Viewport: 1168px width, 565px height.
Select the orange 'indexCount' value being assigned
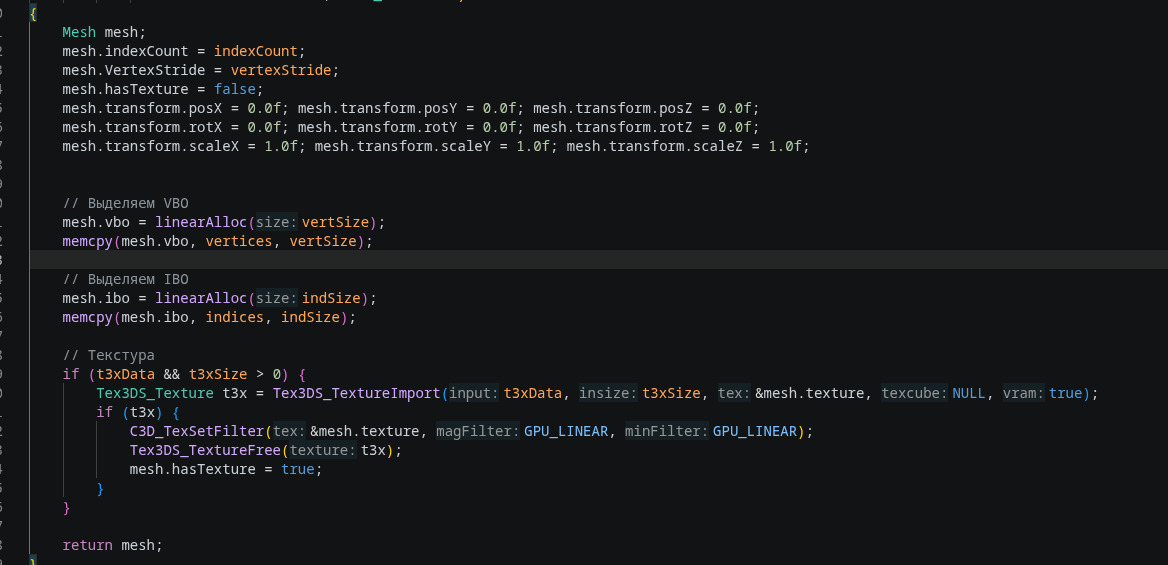256,51
